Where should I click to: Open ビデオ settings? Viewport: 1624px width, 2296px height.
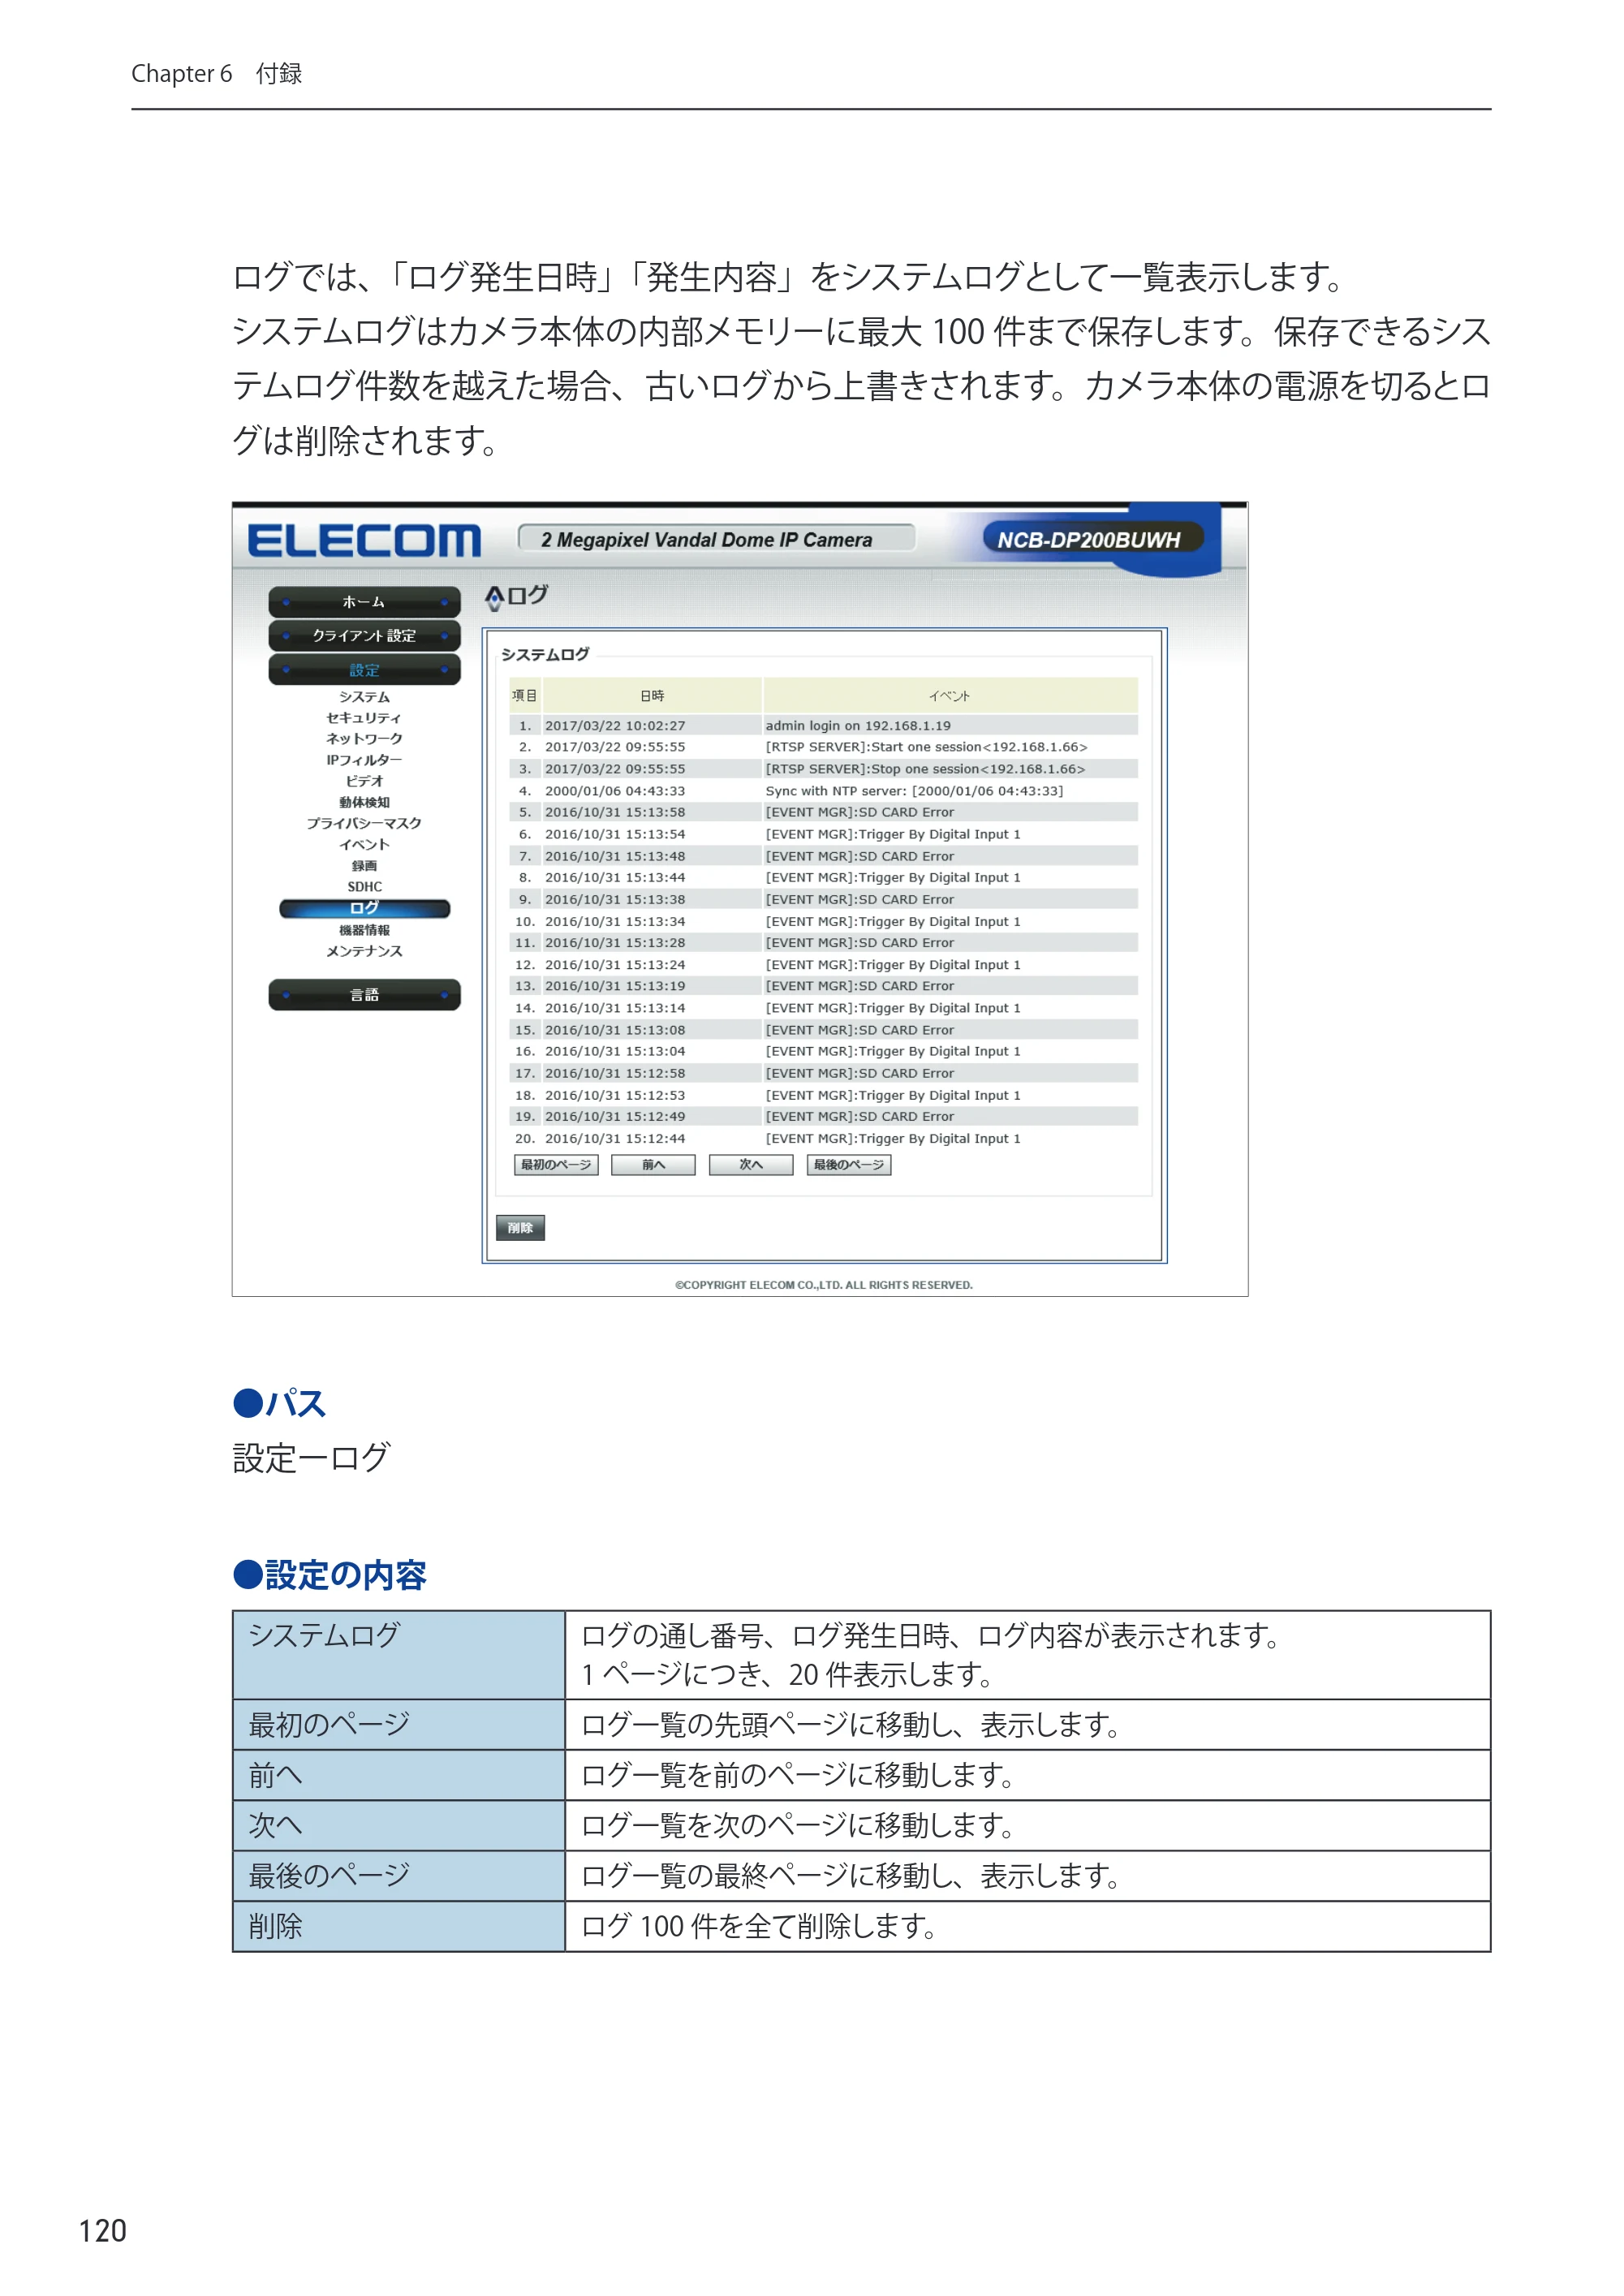pyautogui.click(x=364, y=781)
